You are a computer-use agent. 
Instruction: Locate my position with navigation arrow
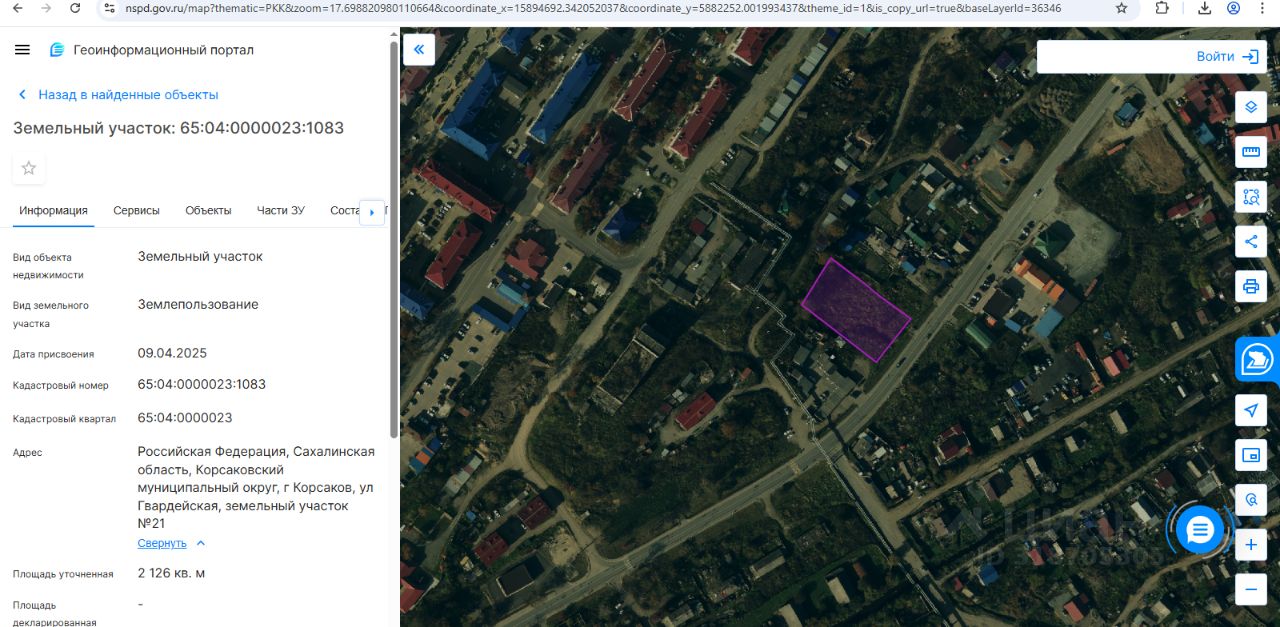click(x=1251, y=410)
